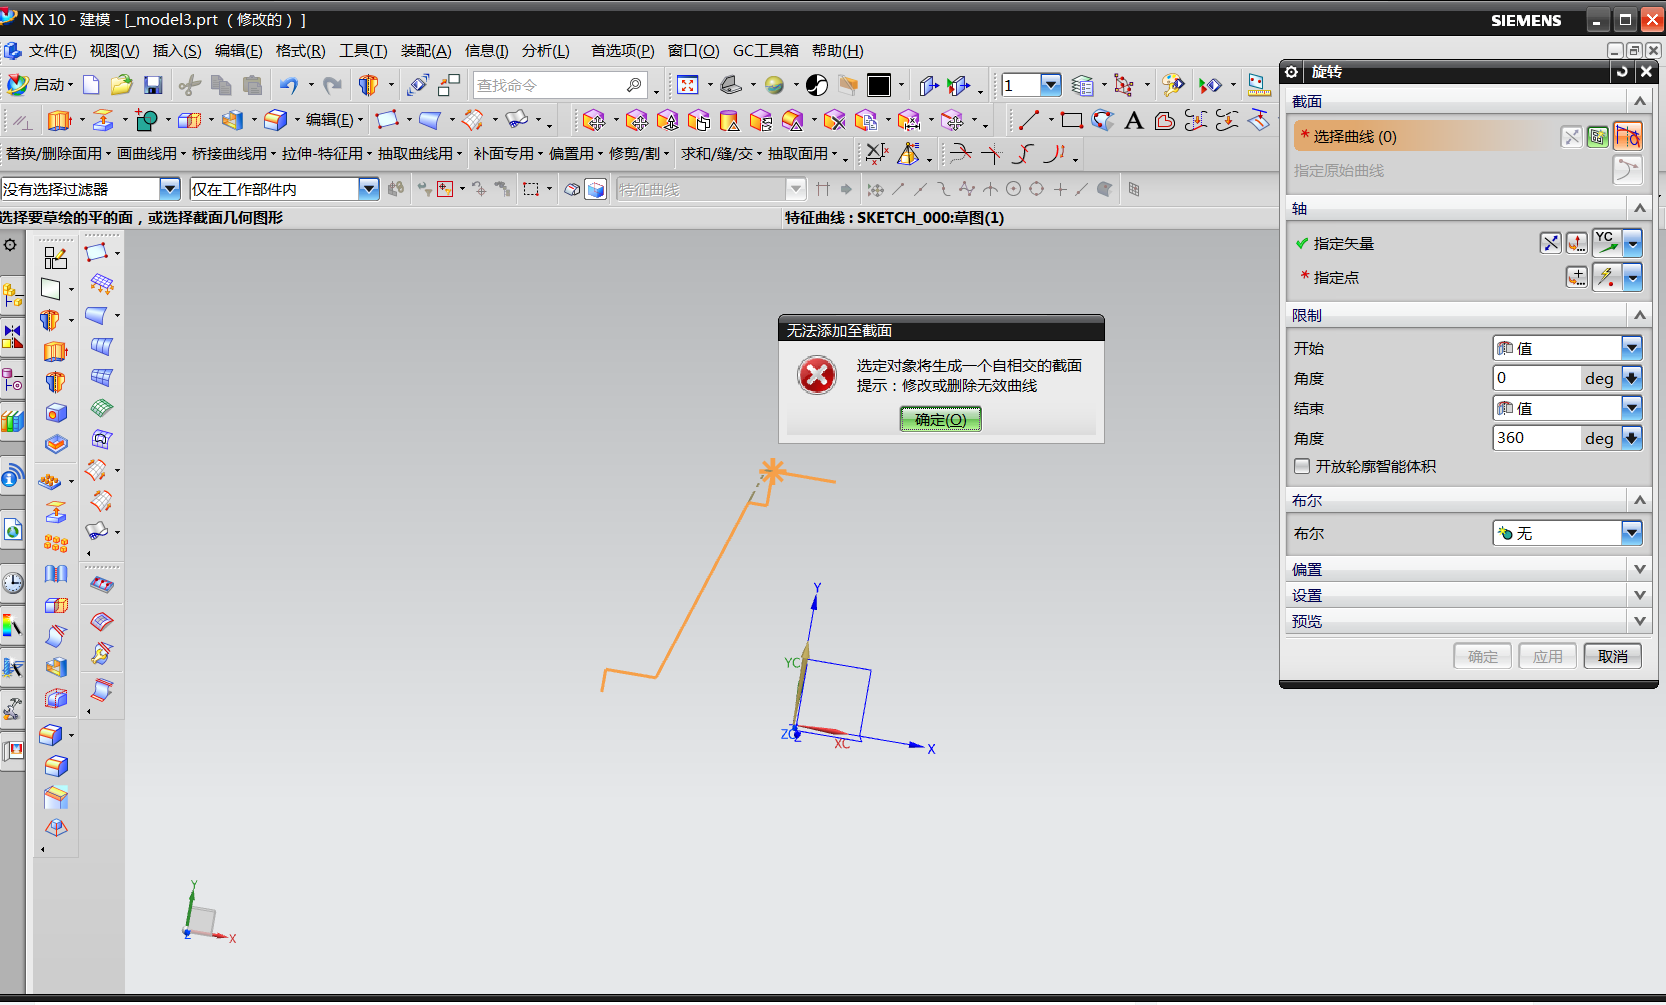Open the GC工具箱 menu
1666x1005 pixels.
tap(765, 51)
